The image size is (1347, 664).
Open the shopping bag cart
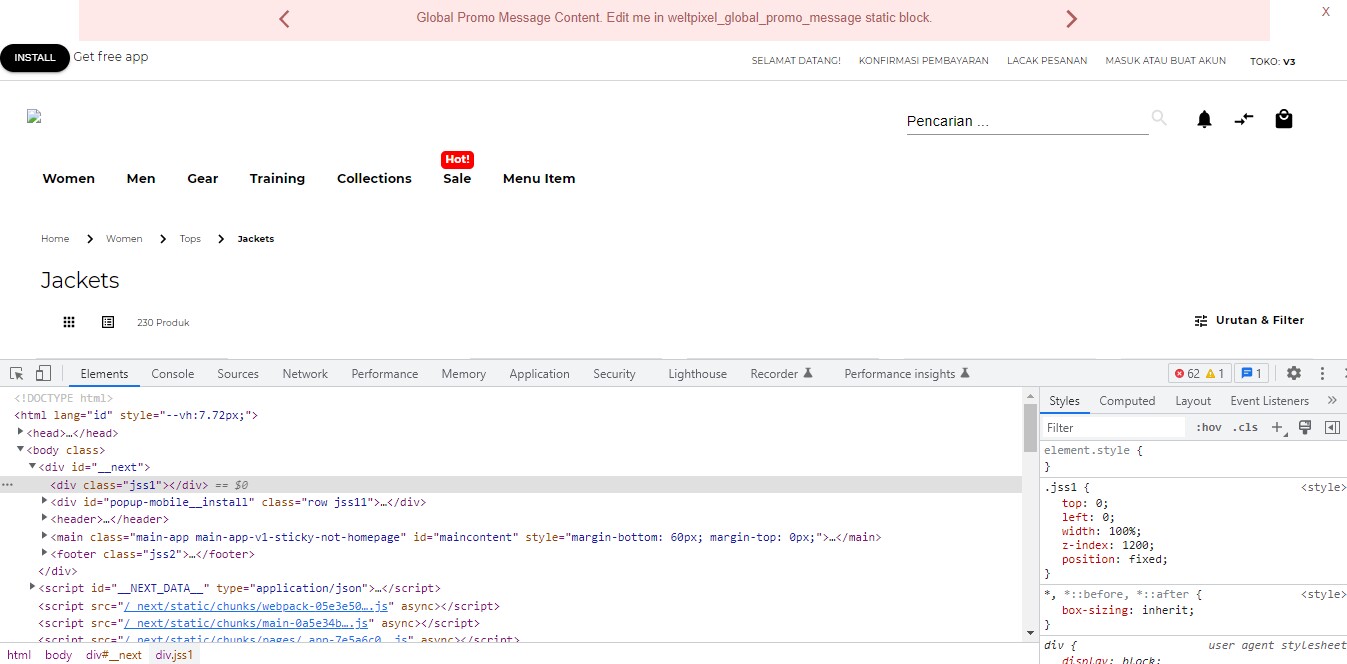point(1284,119)
